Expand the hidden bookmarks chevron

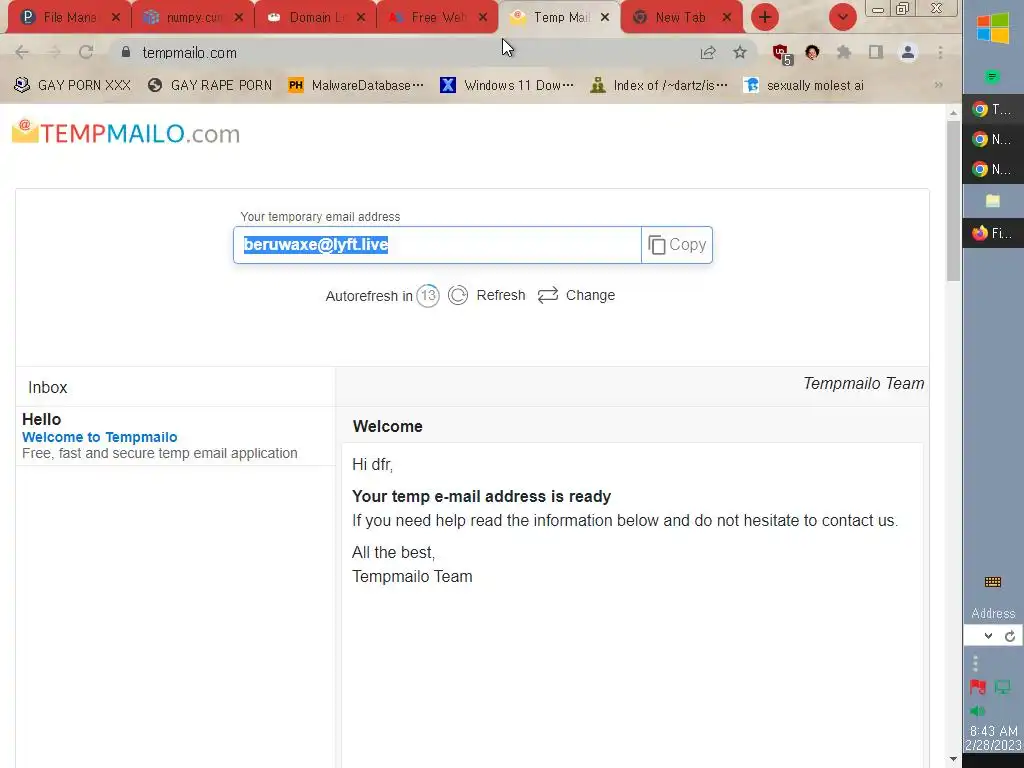(x=938, y=85)
